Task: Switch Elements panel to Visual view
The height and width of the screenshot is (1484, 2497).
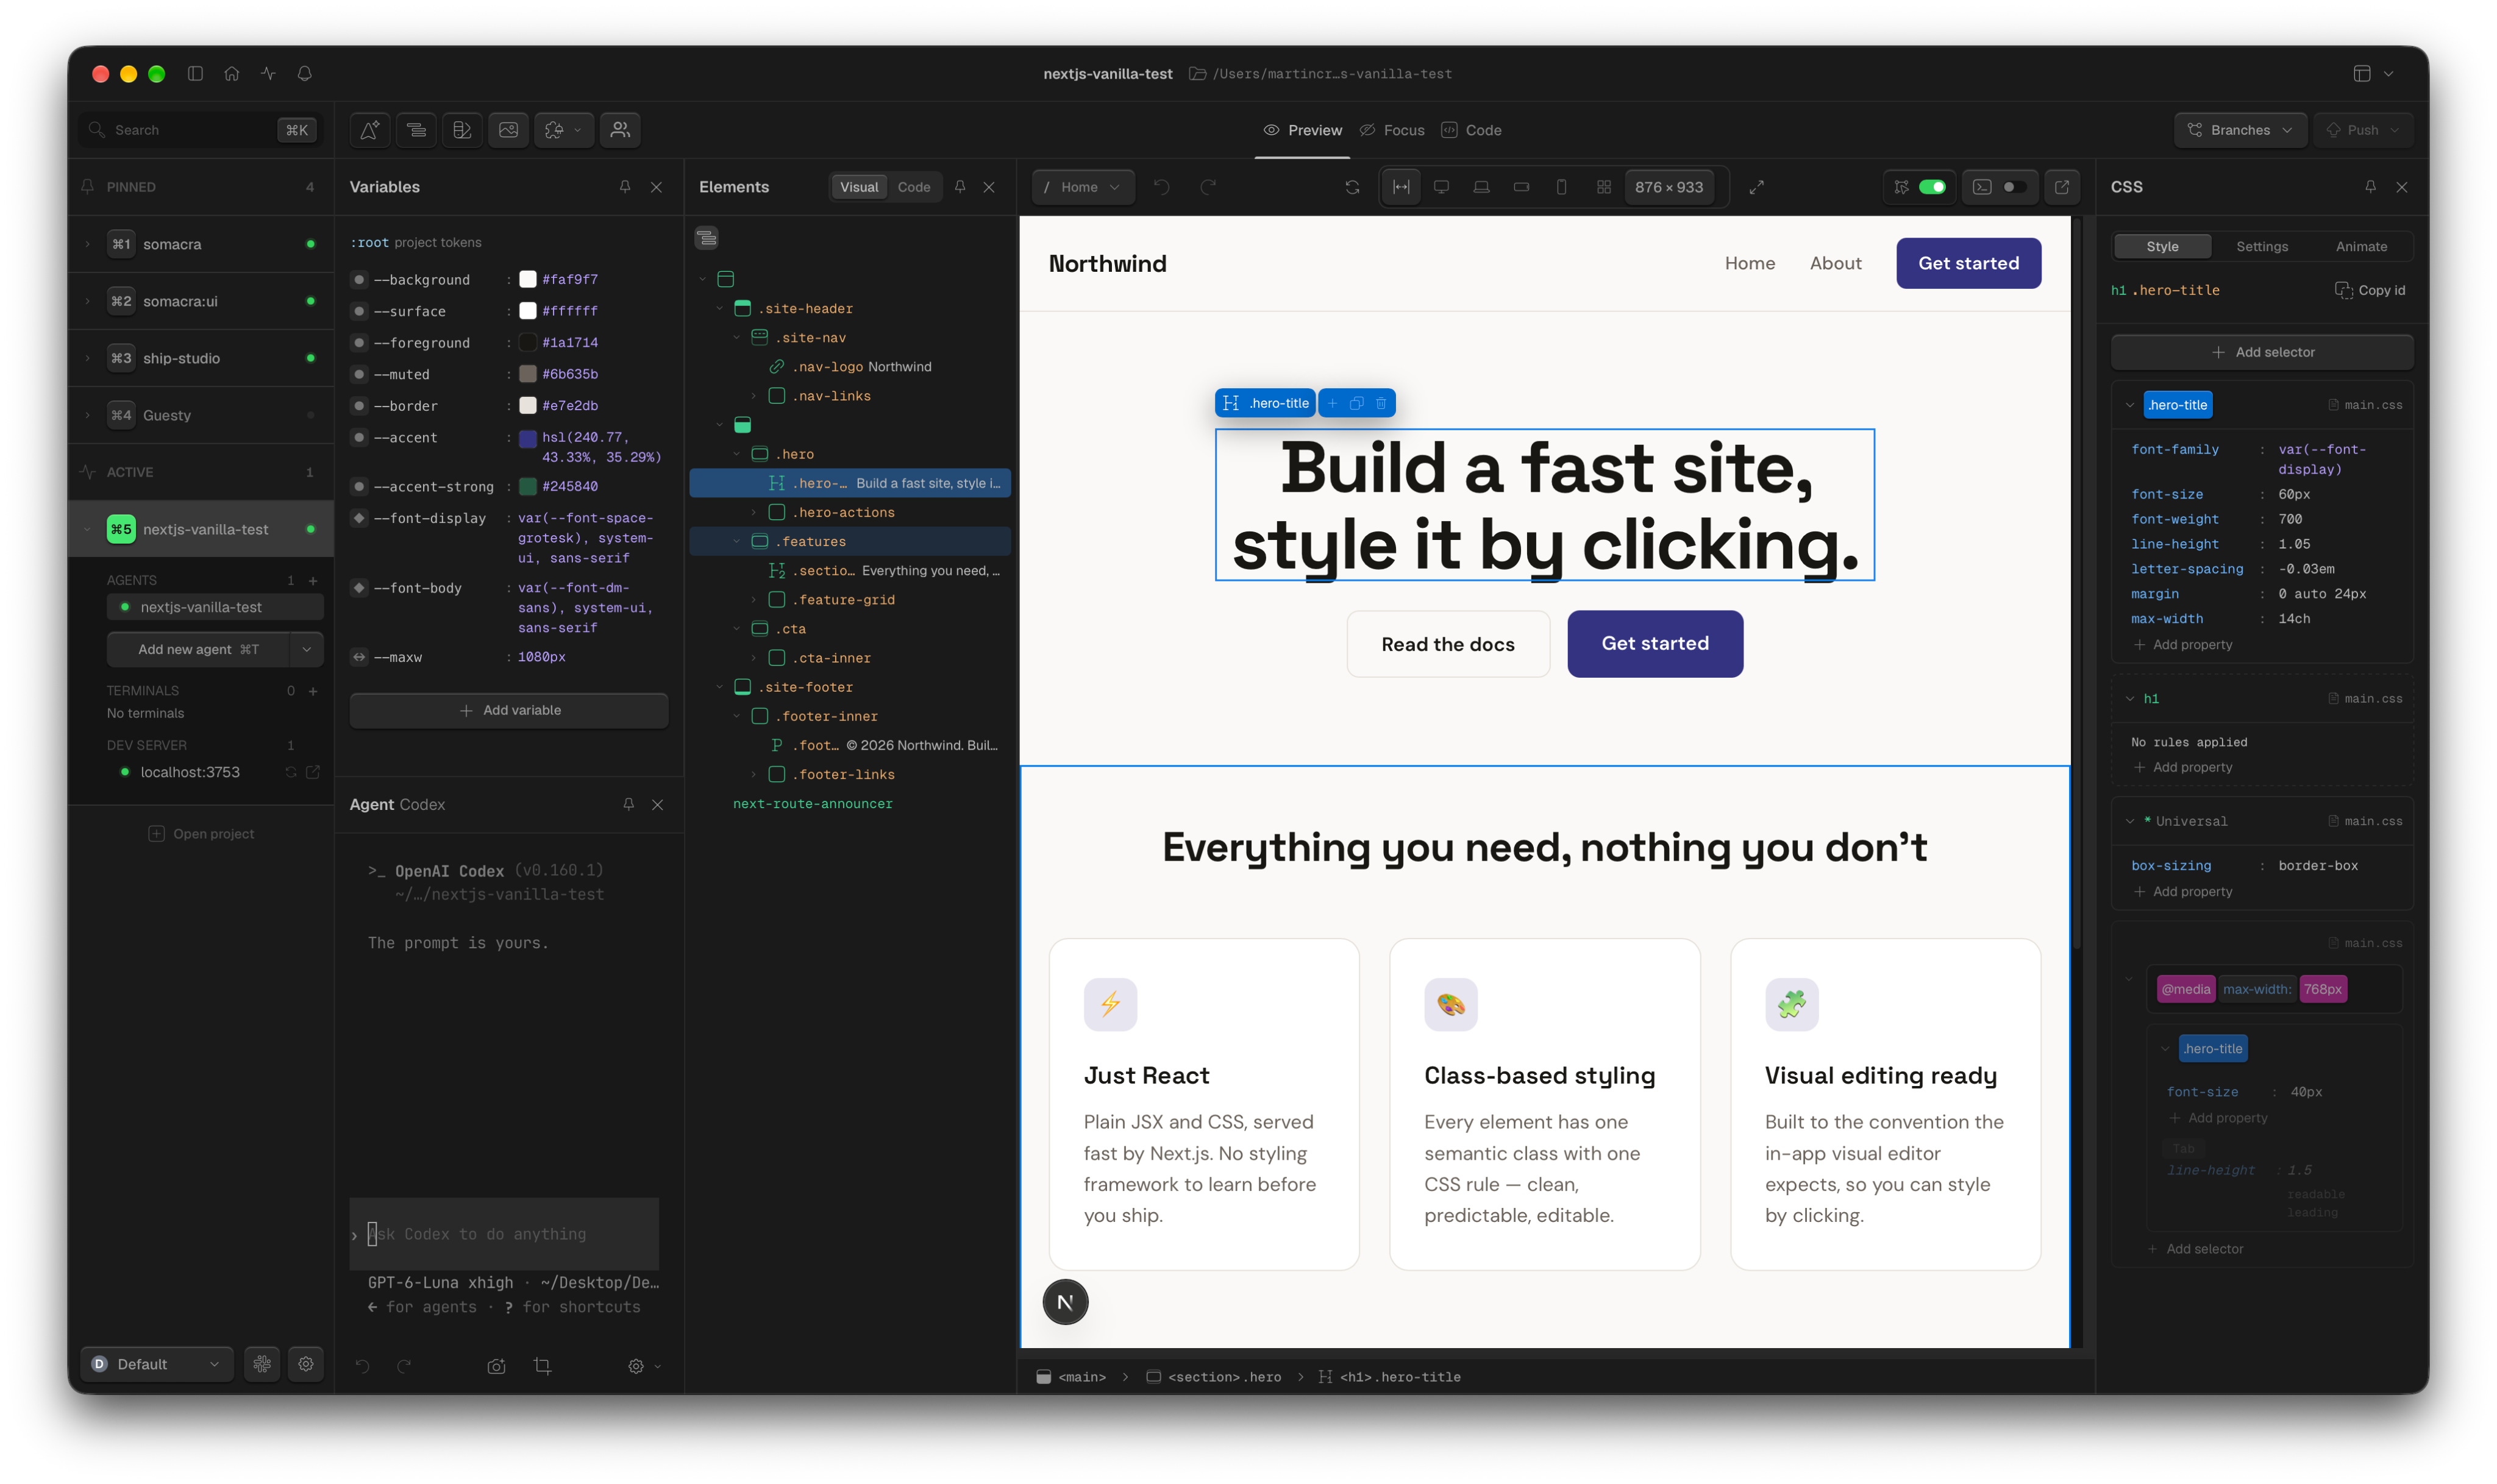Action: point(859,187)
